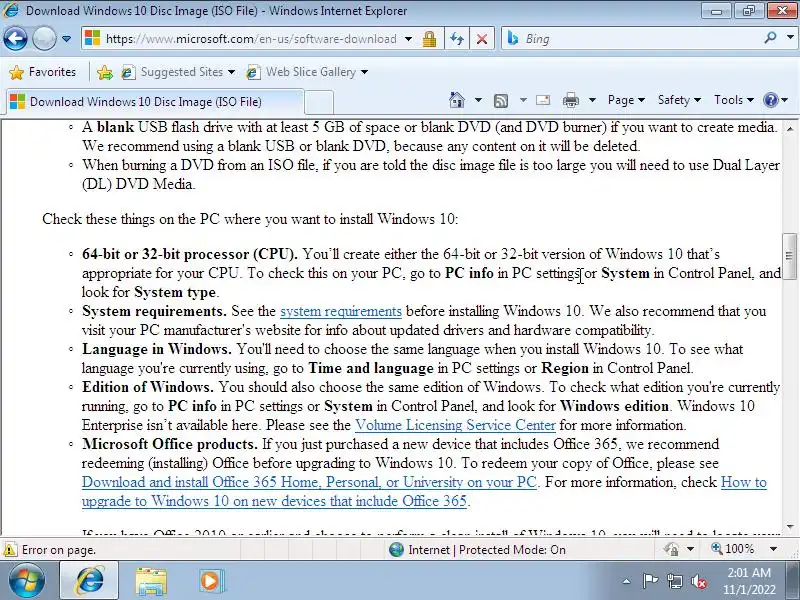Image resolution: width=800 pixels, height=600 pixels.
Task: Click the Refresh page icon
Action: [457, 39]
